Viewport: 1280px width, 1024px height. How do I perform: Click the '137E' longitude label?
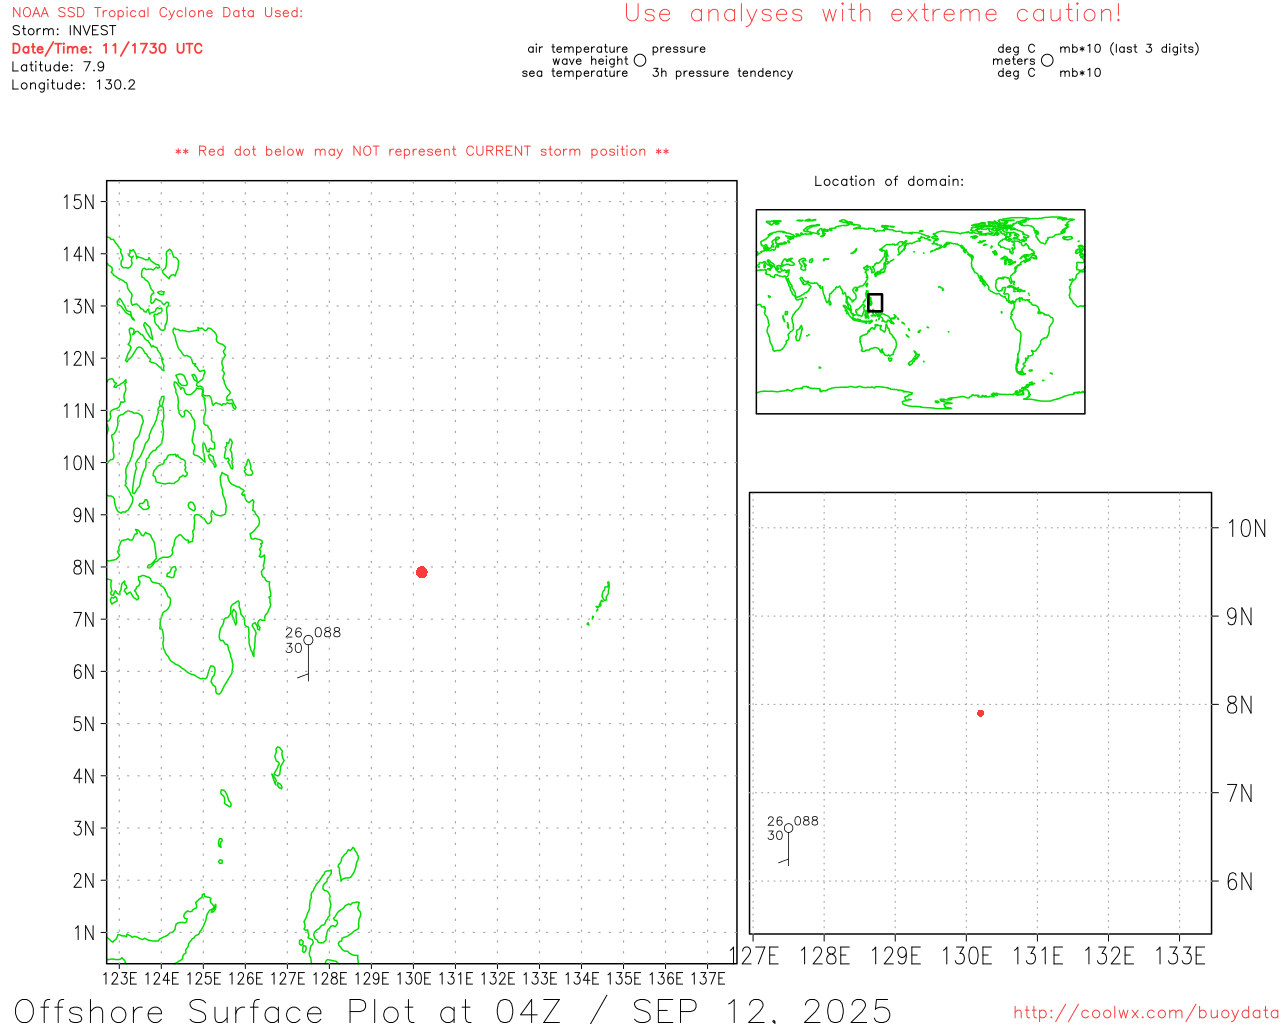708,978
